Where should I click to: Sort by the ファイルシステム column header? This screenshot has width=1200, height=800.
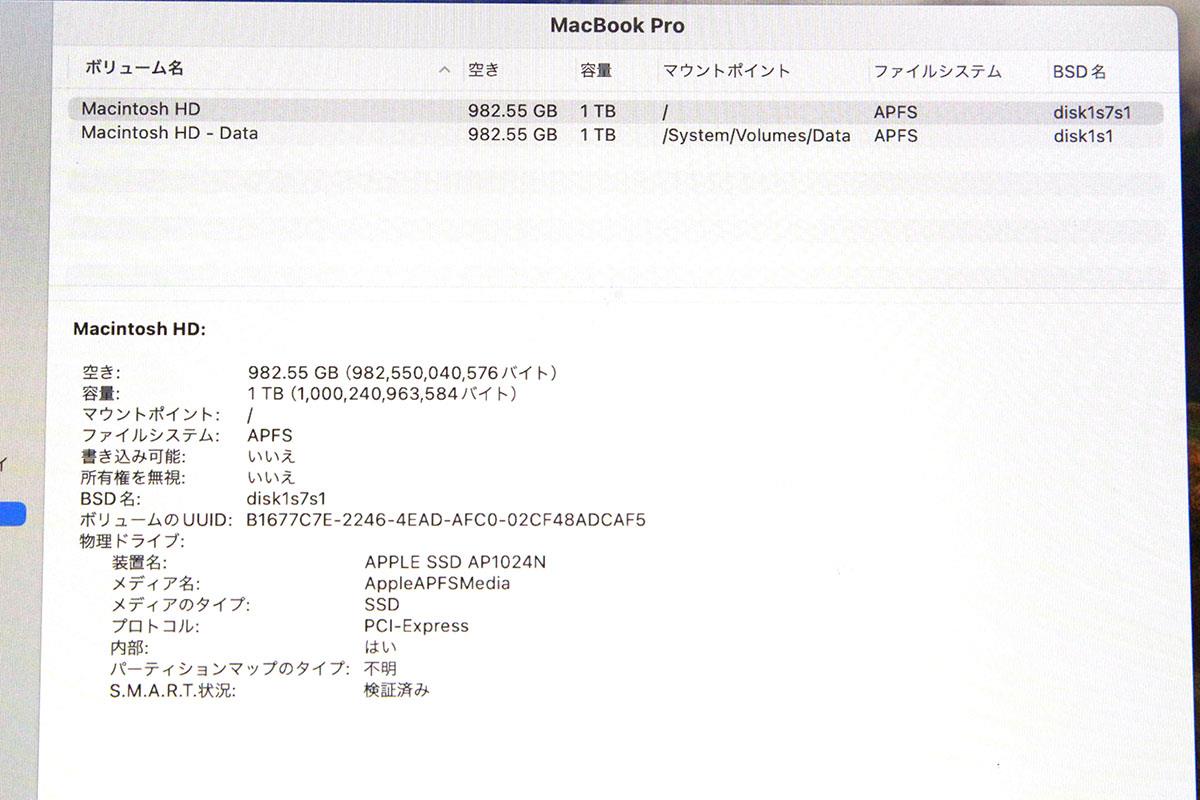[x=937, y=72]
